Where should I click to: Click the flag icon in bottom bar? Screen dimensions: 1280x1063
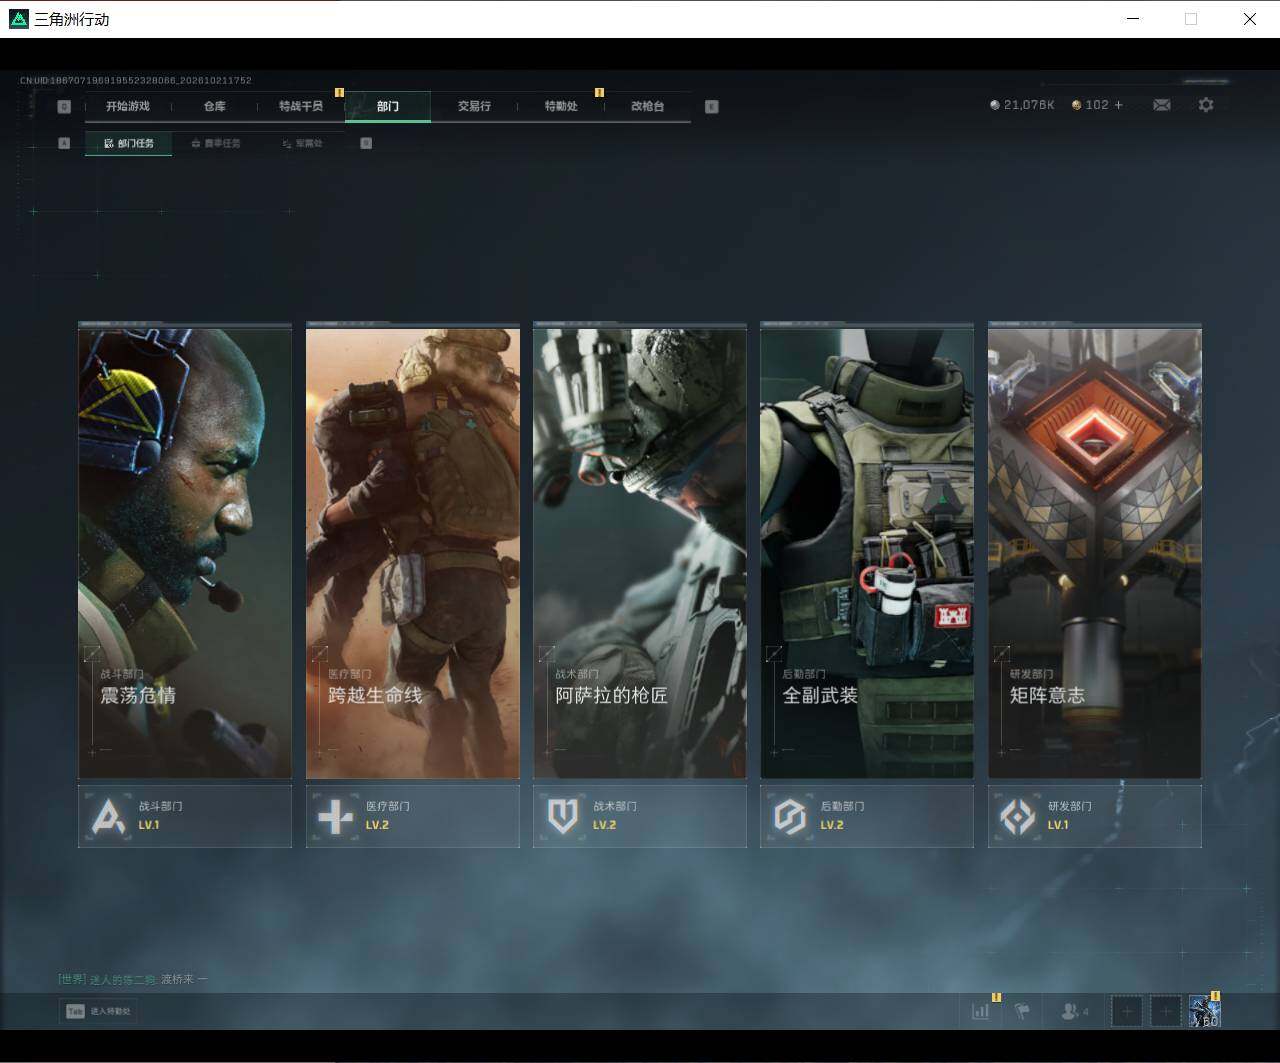pyautogui.click(x=1022, y=1011)
